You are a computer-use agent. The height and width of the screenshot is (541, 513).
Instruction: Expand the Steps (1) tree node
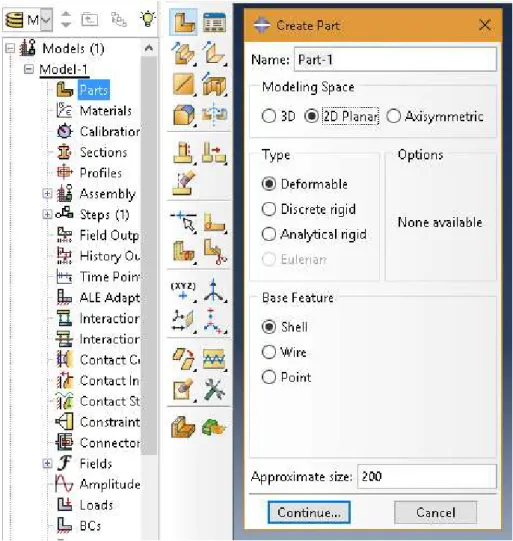(x=47, y=214)
